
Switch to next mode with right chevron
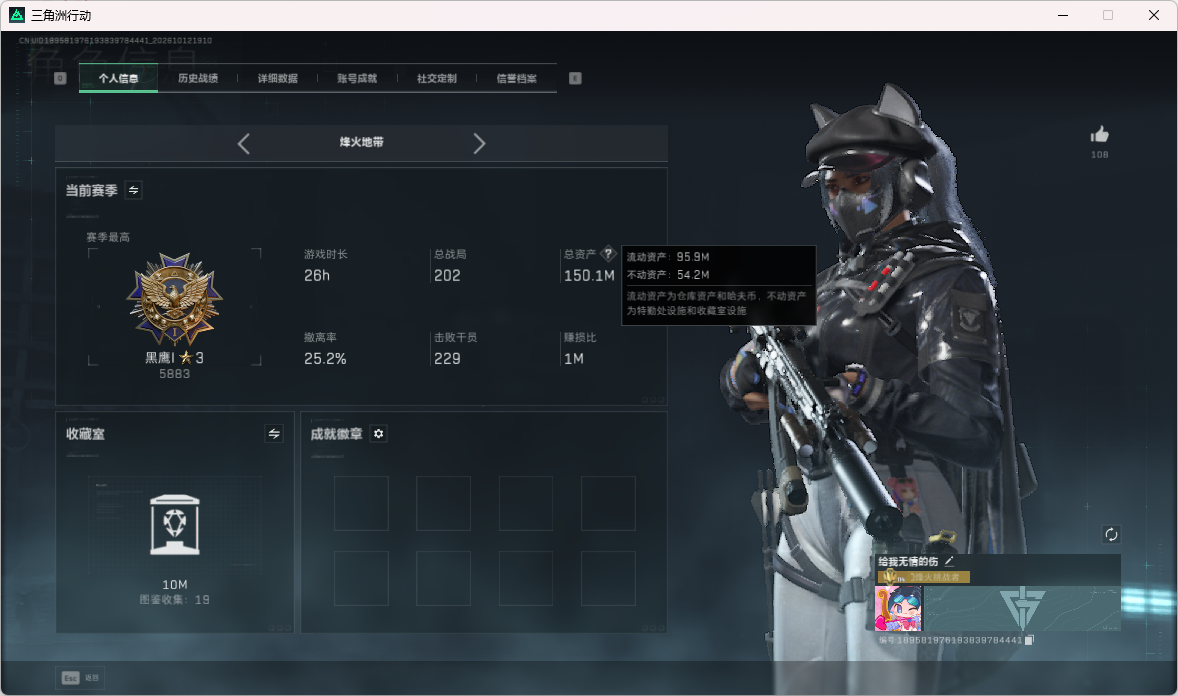point(479,144)
